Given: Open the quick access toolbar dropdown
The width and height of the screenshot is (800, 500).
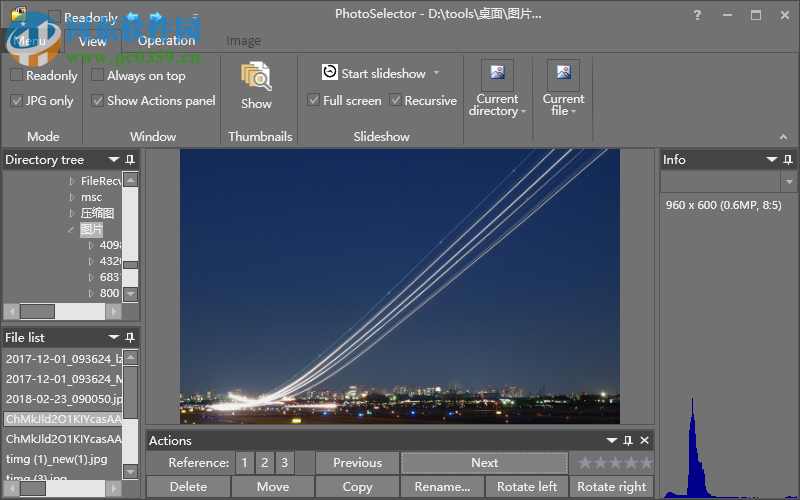Looking at the screenshot, I should [x=195, y=17].
